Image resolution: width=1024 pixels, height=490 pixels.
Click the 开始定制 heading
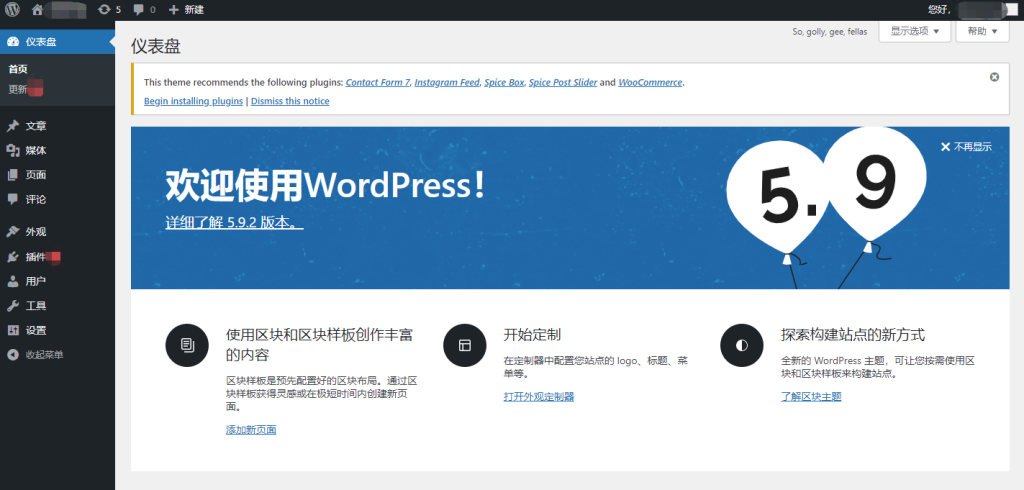(x=532, y=335)
